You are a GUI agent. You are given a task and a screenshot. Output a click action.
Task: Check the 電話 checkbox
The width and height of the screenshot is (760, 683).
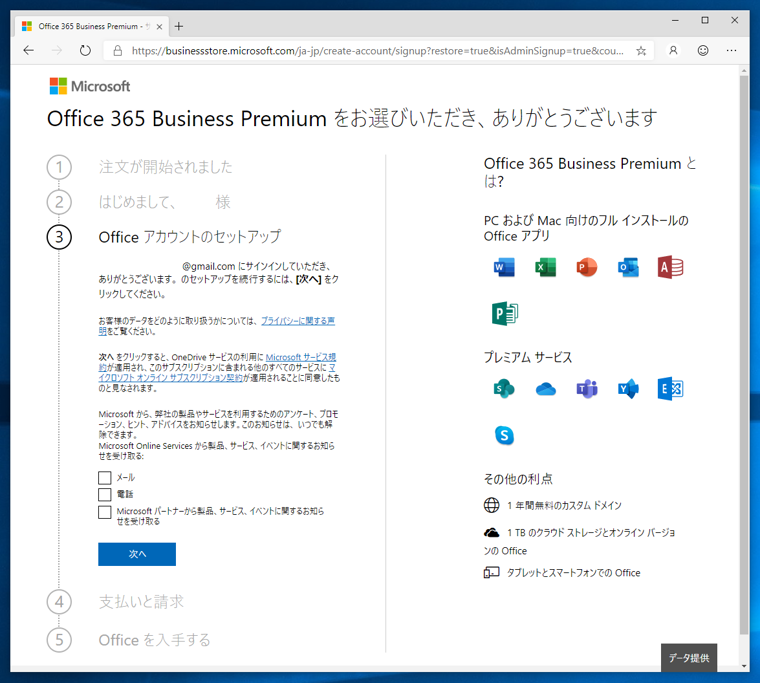coord(105,494)
